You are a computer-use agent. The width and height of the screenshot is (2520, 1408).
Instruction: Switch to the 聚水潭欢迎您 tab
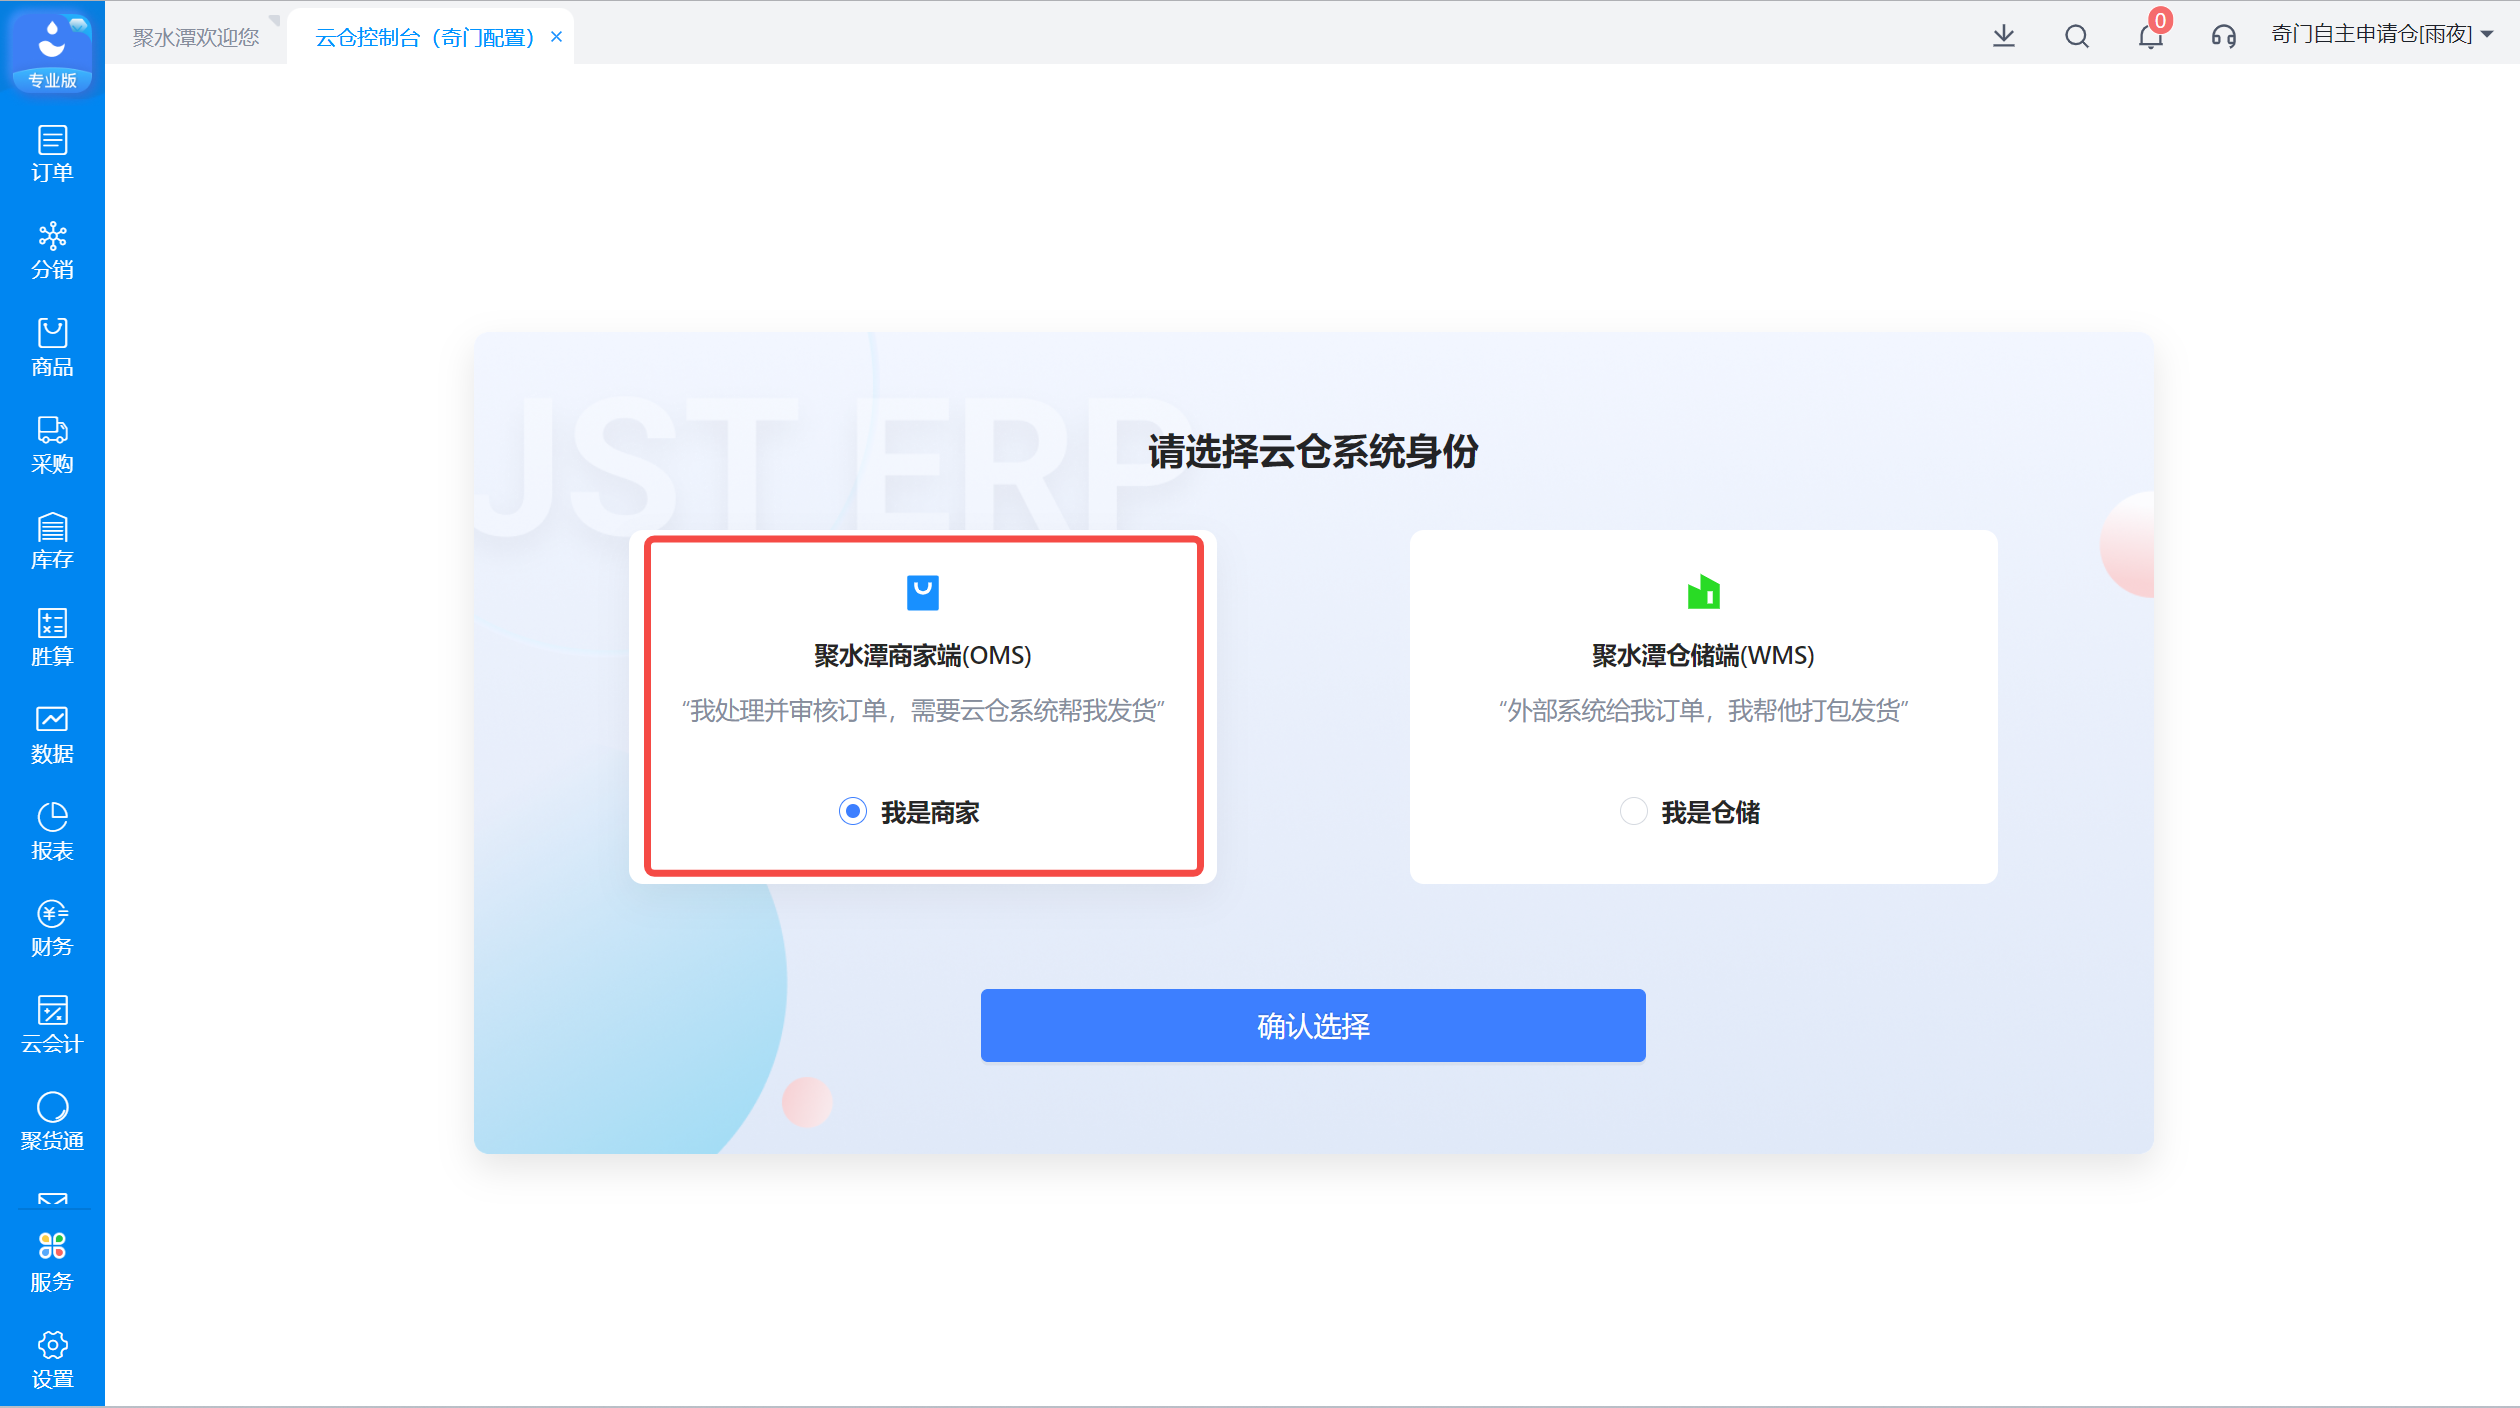pyautogui.click(x=196, y=37)
